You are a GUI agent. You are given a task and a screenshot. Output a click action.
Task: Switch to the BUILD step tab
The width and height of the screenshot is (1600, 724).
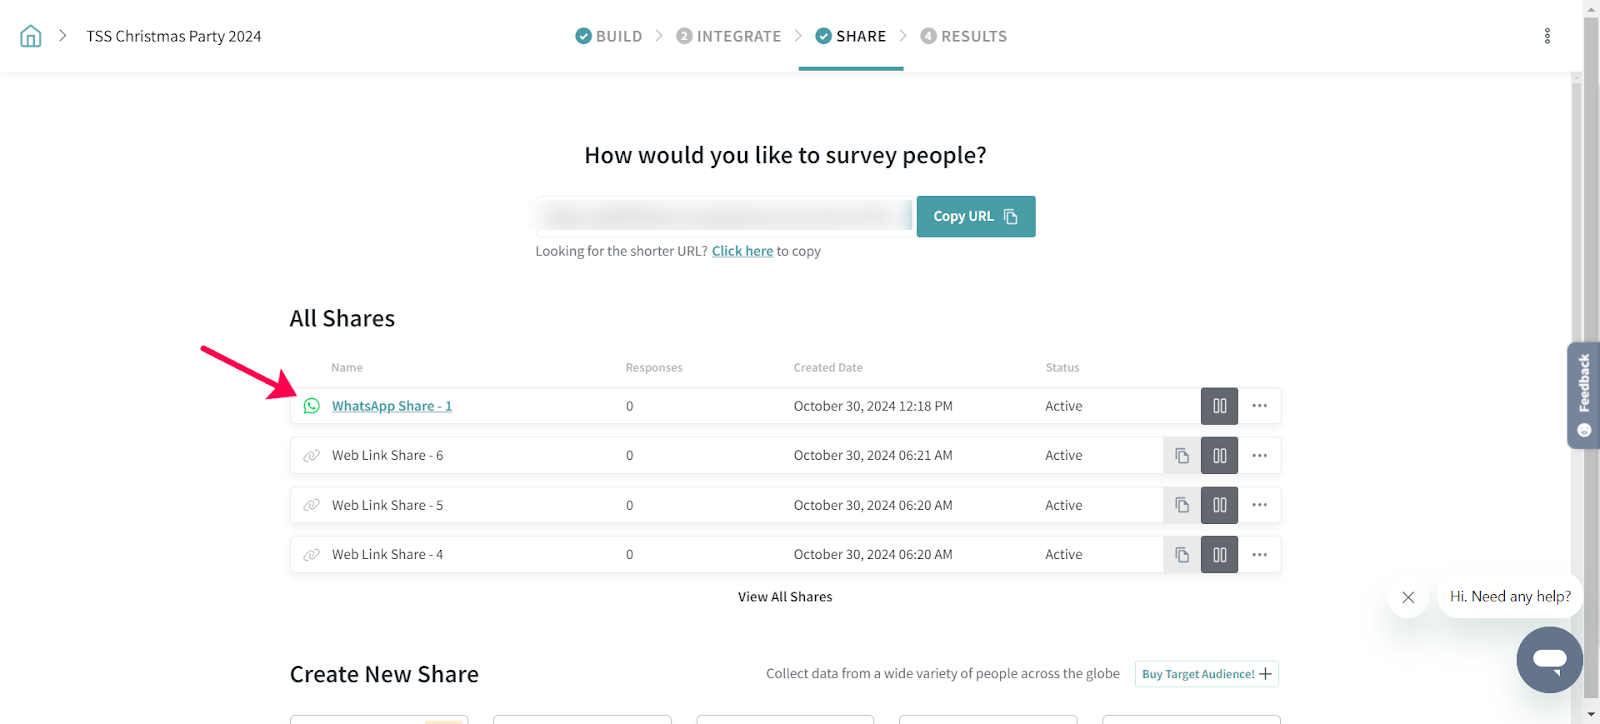(609, 36)
